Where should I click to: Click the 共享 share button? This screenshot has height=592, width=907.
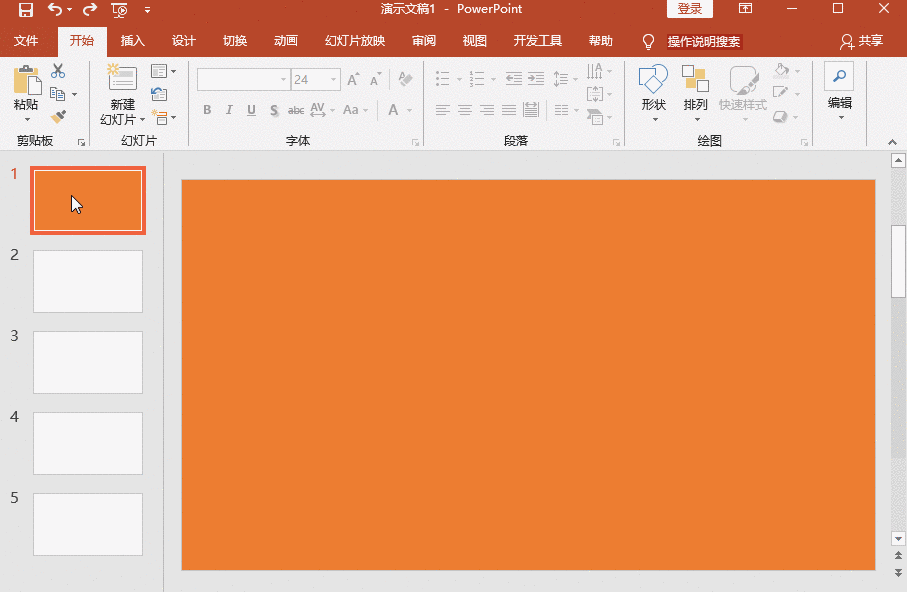pos(862,41)
